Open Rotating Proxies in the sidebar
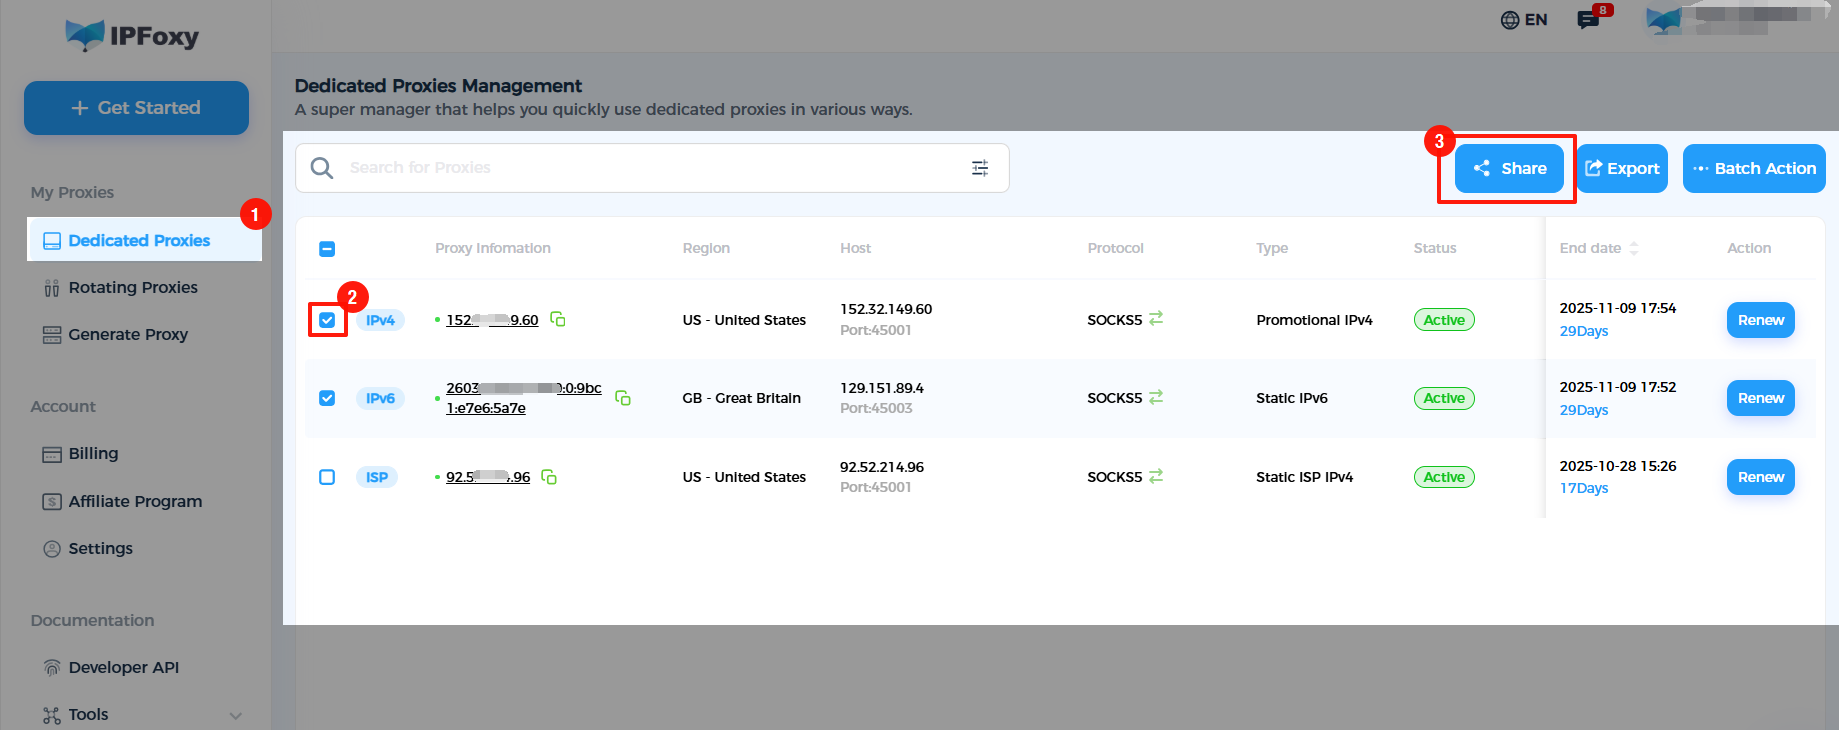This screenshot has height=730, width=1839. coord(133,288)
